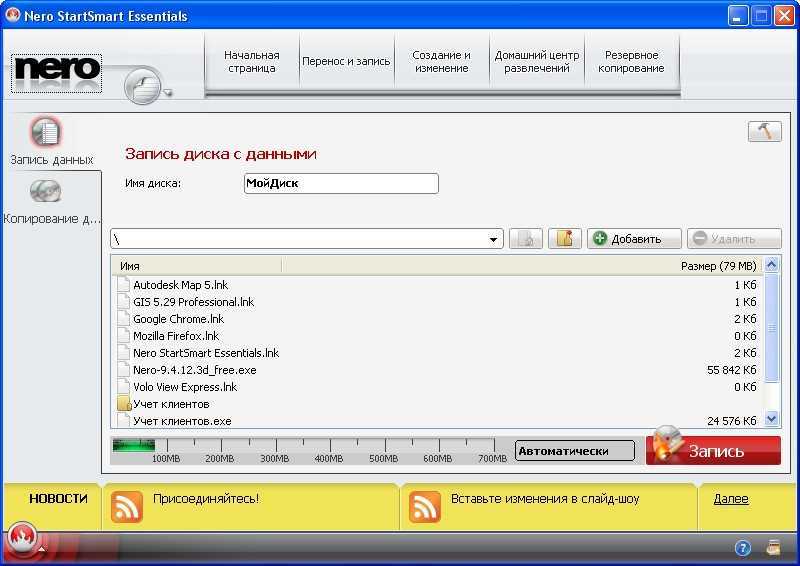Click the 55 842 Кб size value
This screenshot has height=566, width=800.
732,370
